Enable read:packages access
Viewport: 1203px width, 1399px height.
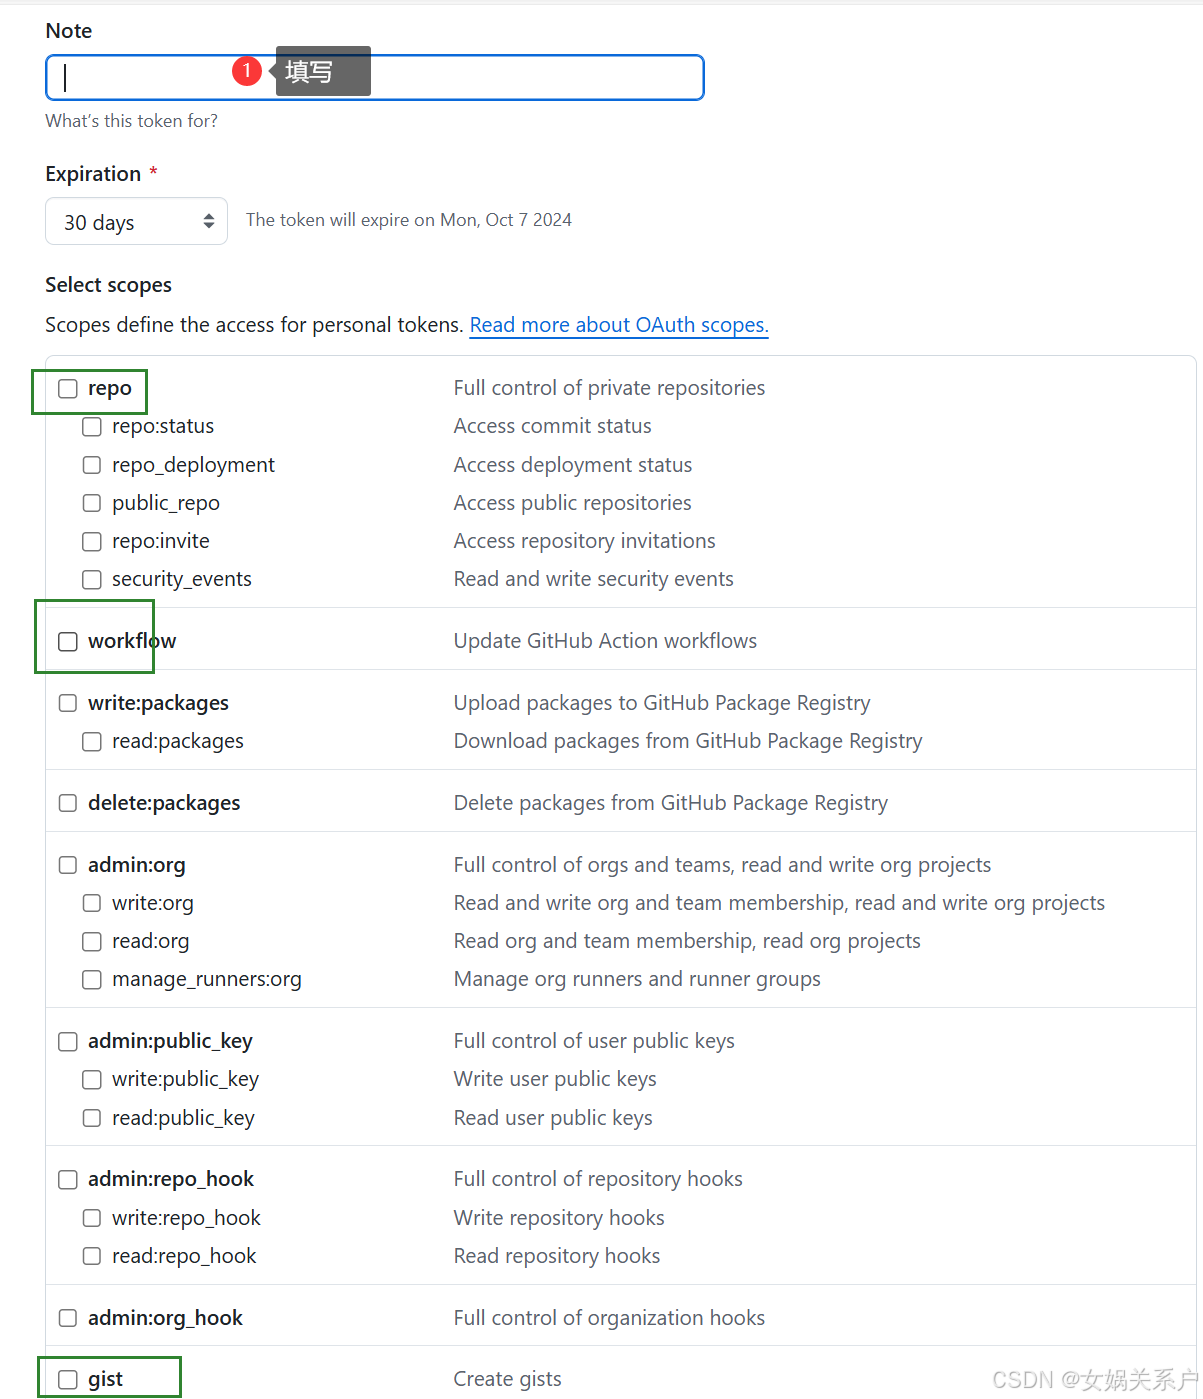(x=91, y=741)
